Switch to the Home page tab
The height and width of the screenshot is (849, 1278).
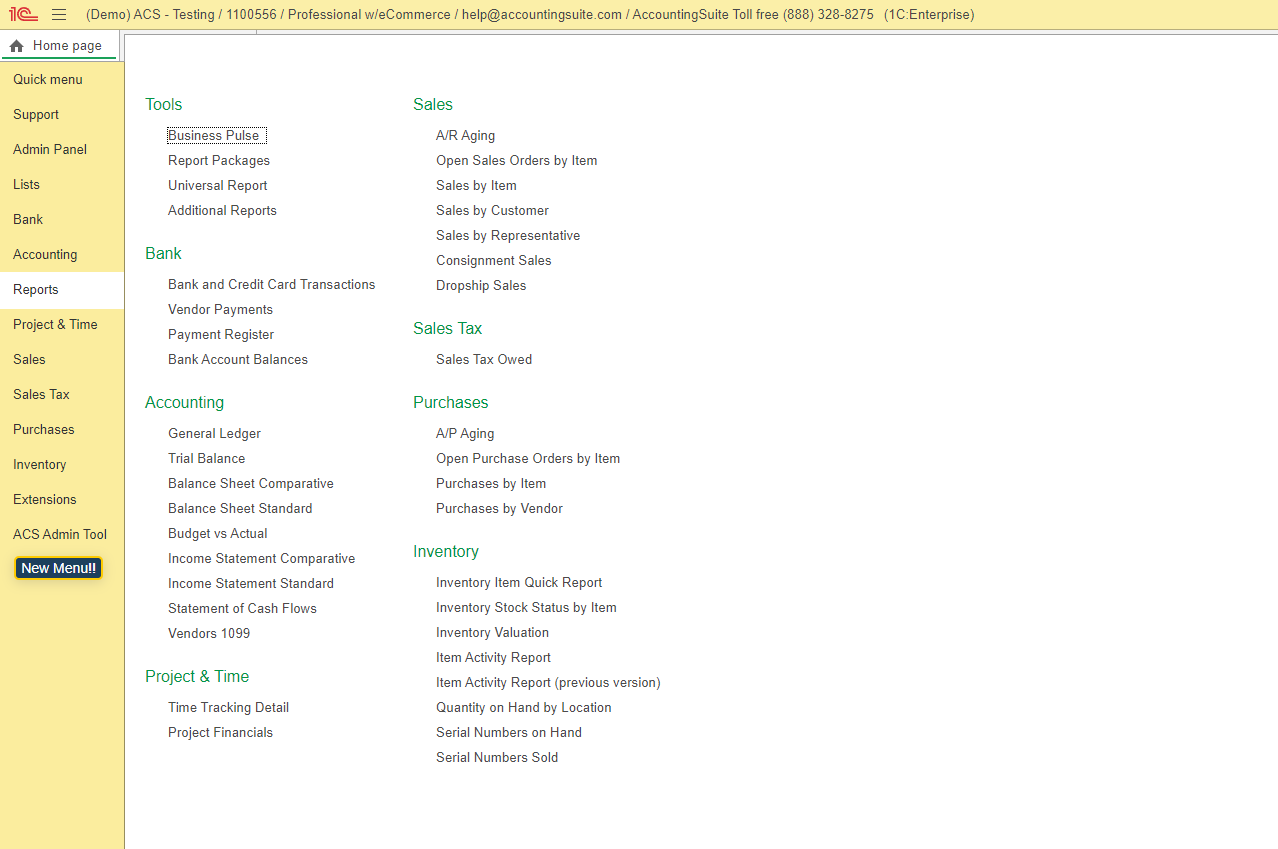coord(59,46)
